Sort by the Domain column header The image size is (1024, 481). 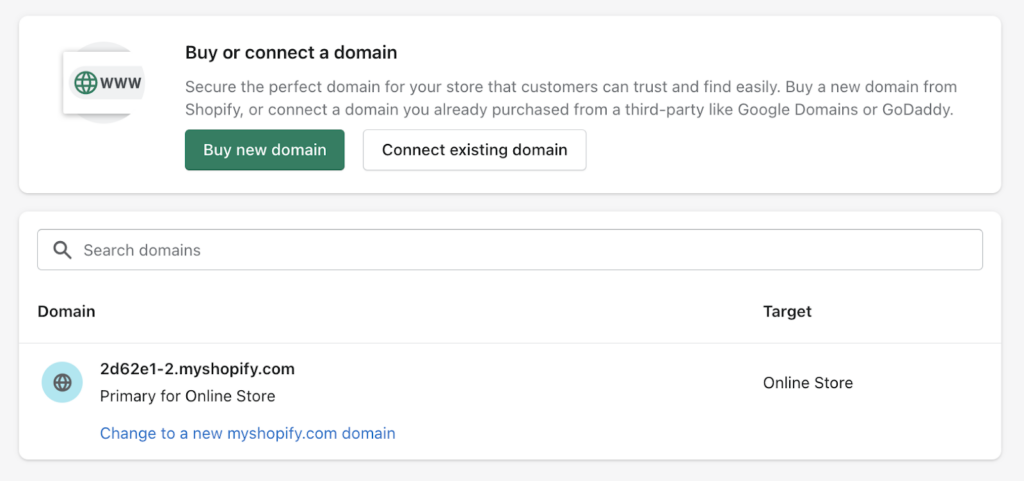66,312
